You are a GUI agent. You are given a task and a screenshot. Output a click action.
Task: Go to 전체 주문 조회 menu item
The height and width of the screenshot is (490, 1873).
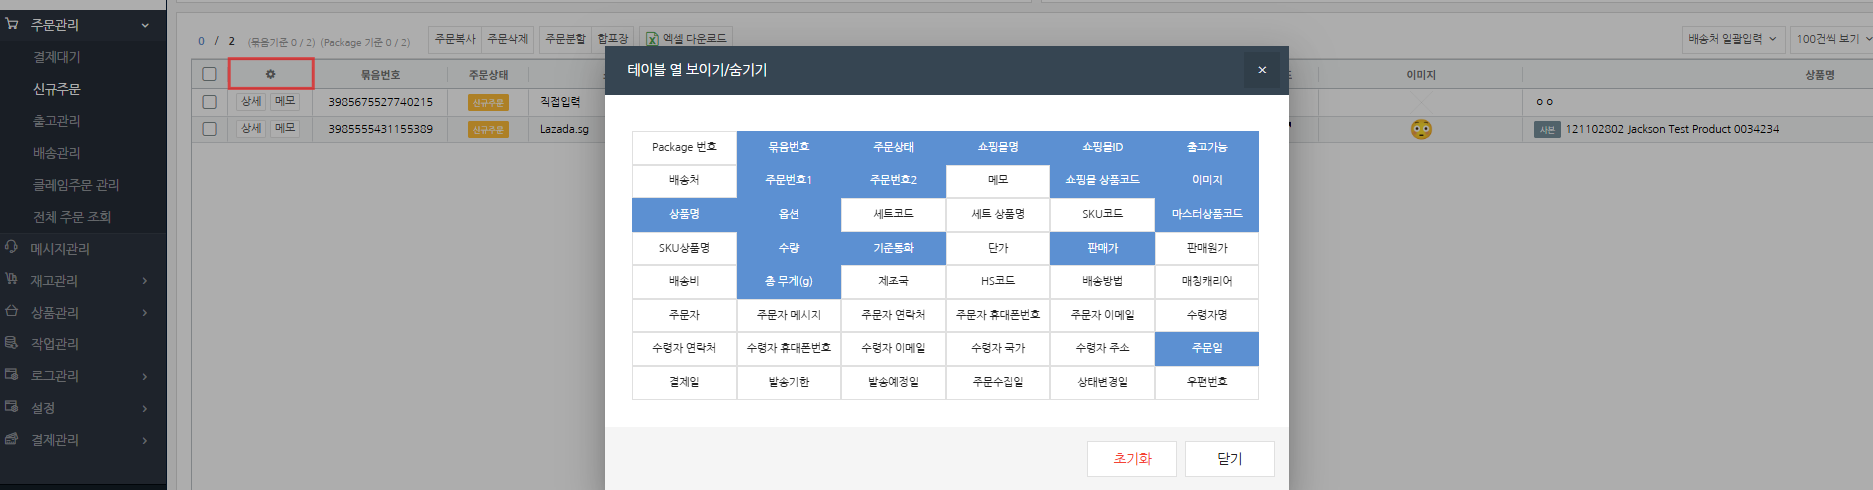pyautogui.click(x=72, y=217)
